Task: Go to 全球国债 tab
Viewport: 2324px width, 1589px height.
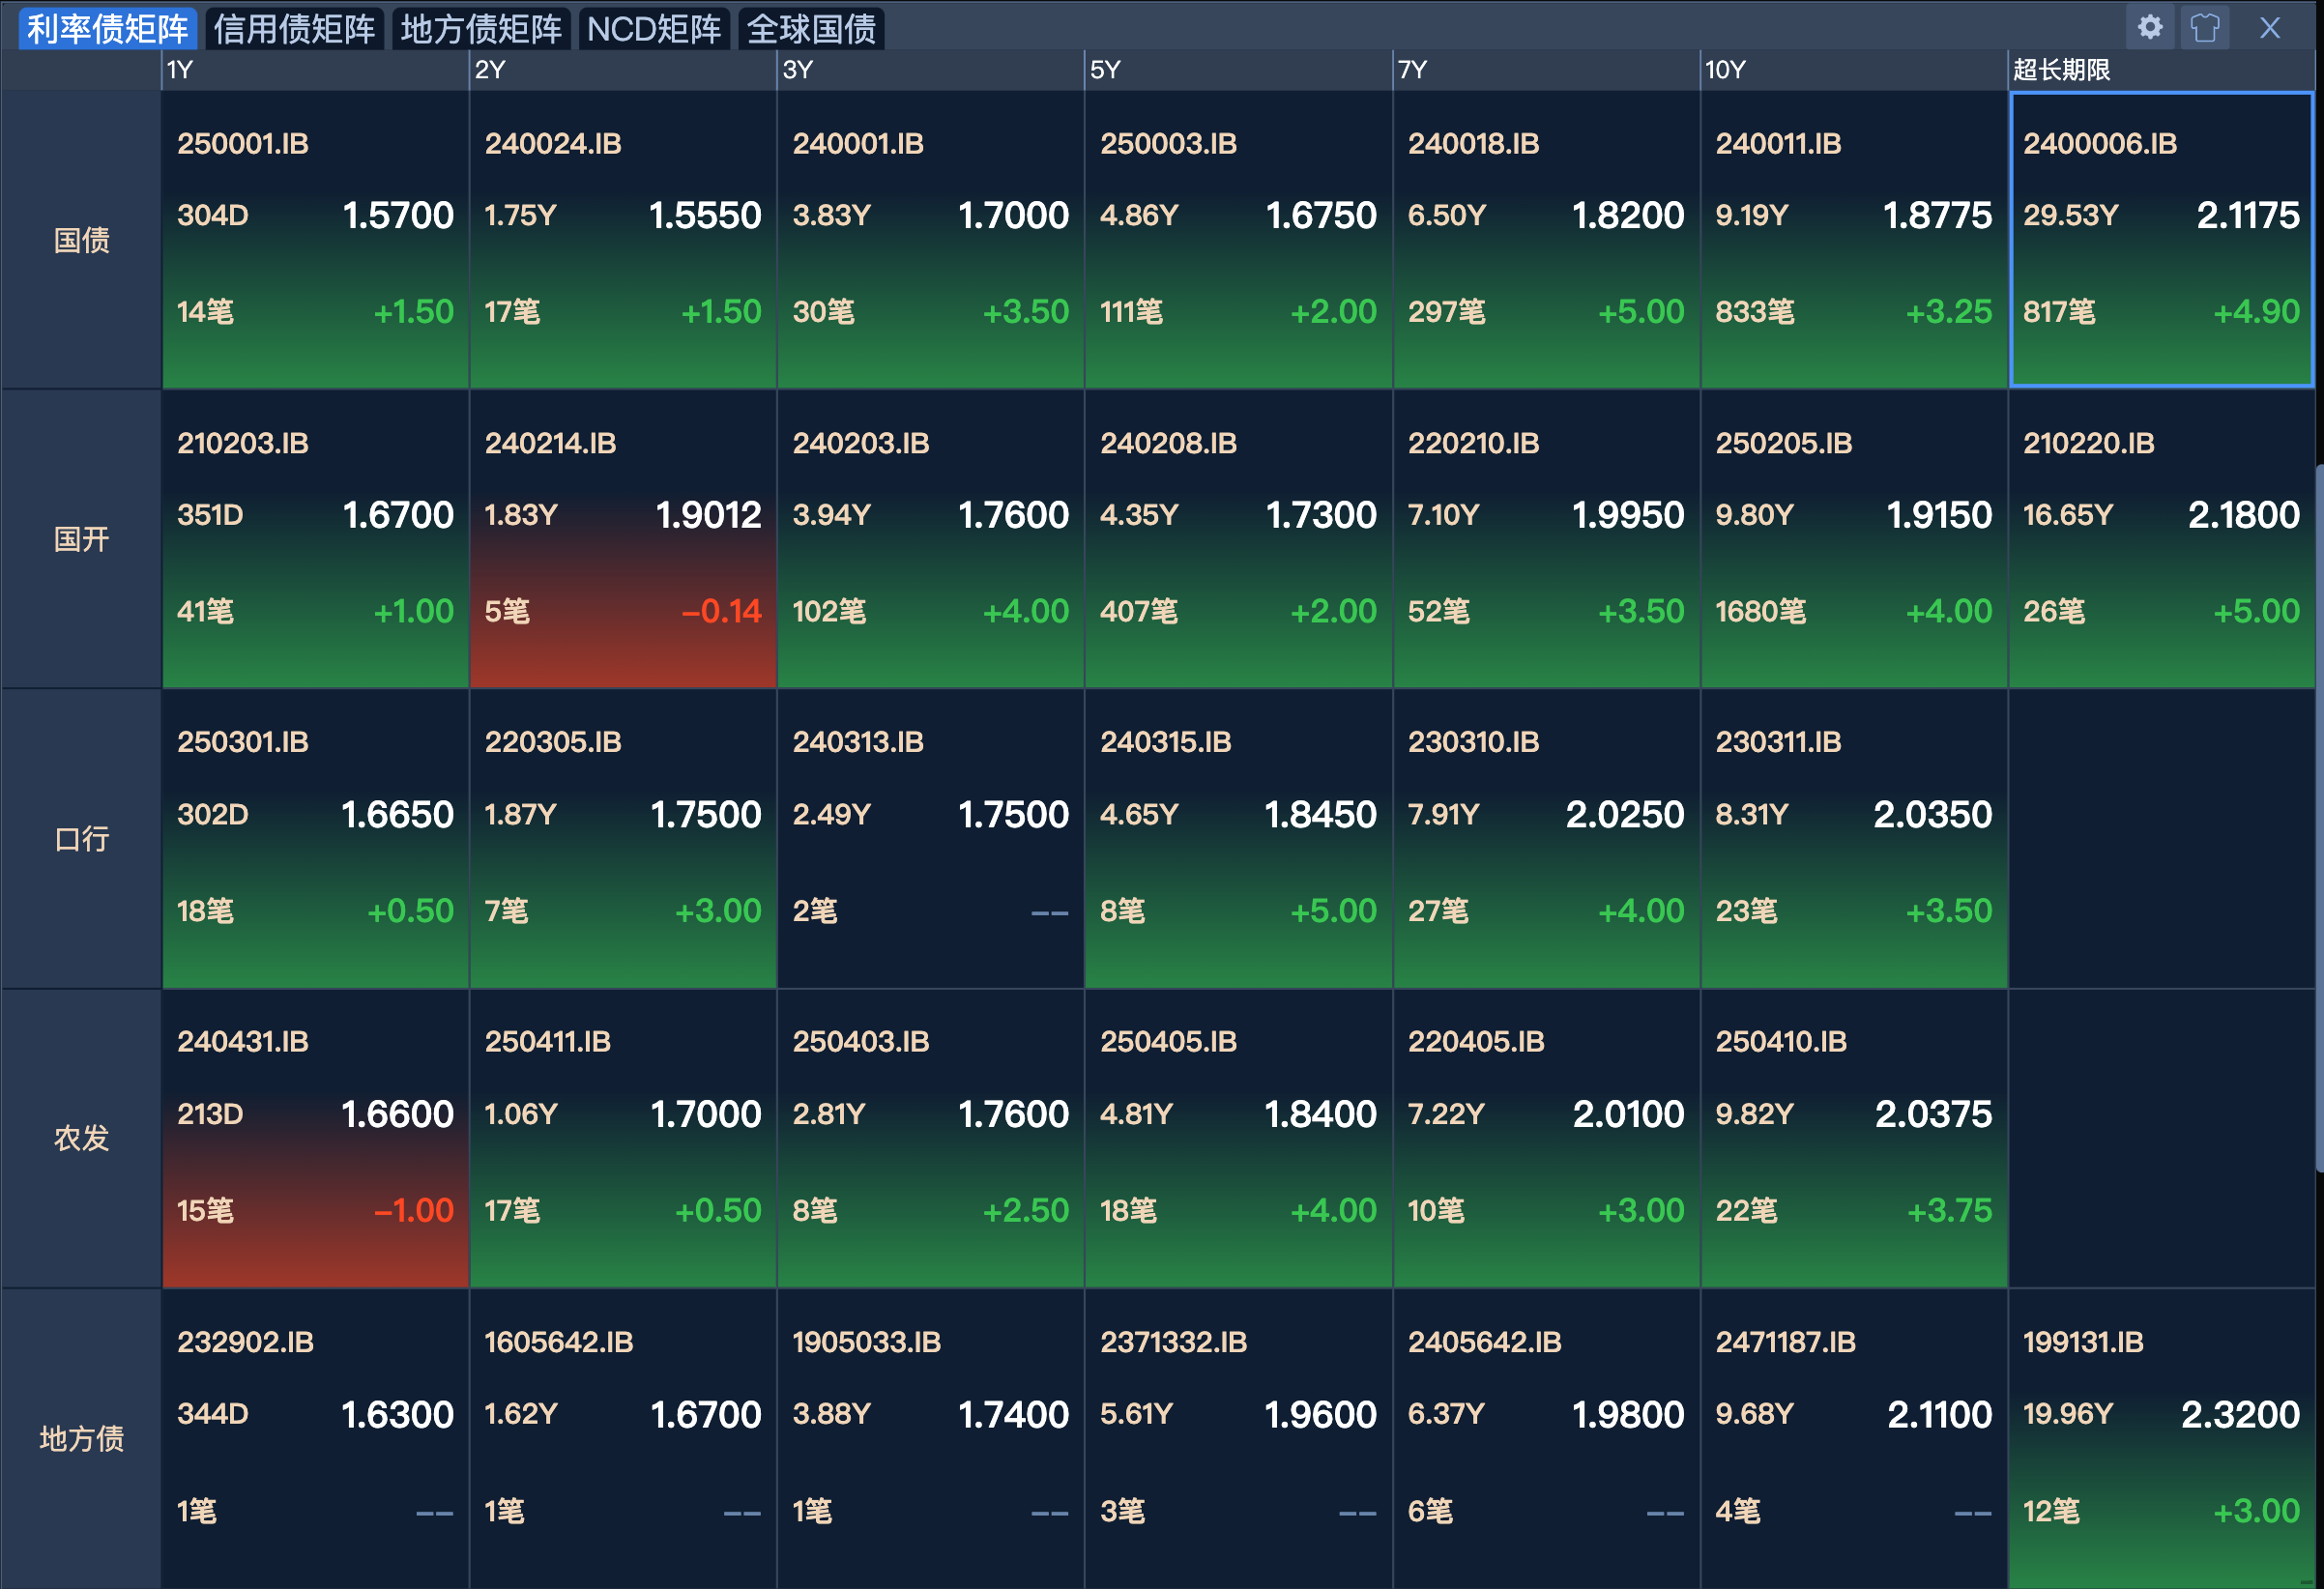Action: (x=811, y=29)
